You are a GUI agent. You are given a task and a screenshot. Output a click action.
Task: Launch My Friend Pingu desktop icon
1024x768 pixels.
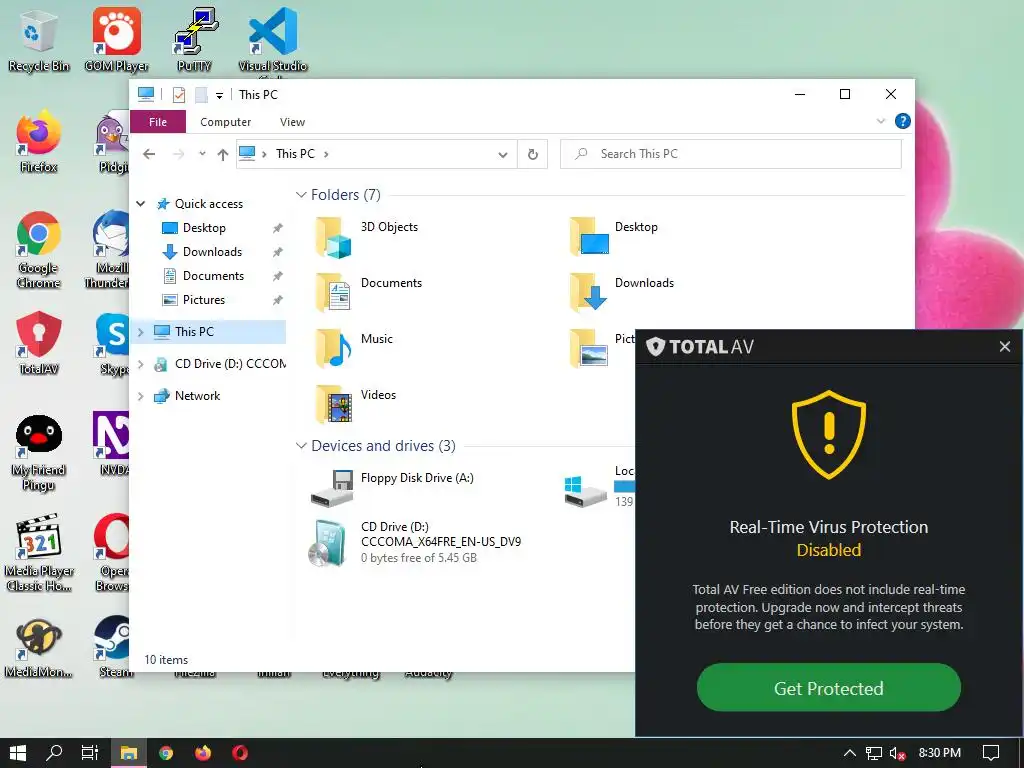coord(39,452)
